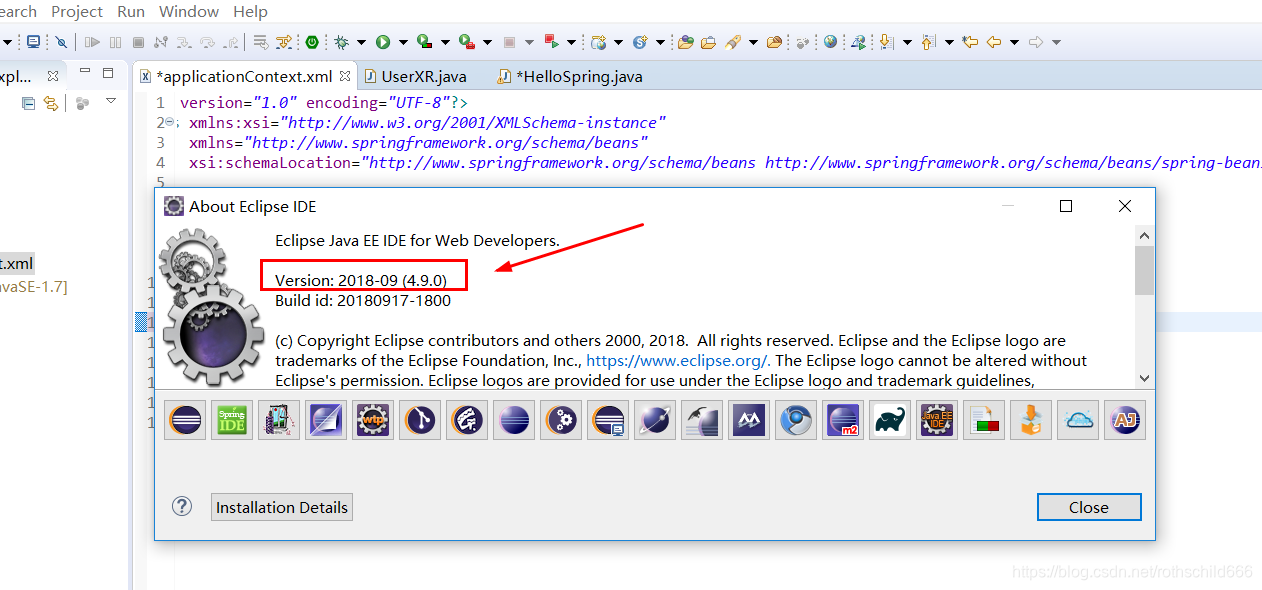Click the About dialog scrollbar thumb

1145,270
